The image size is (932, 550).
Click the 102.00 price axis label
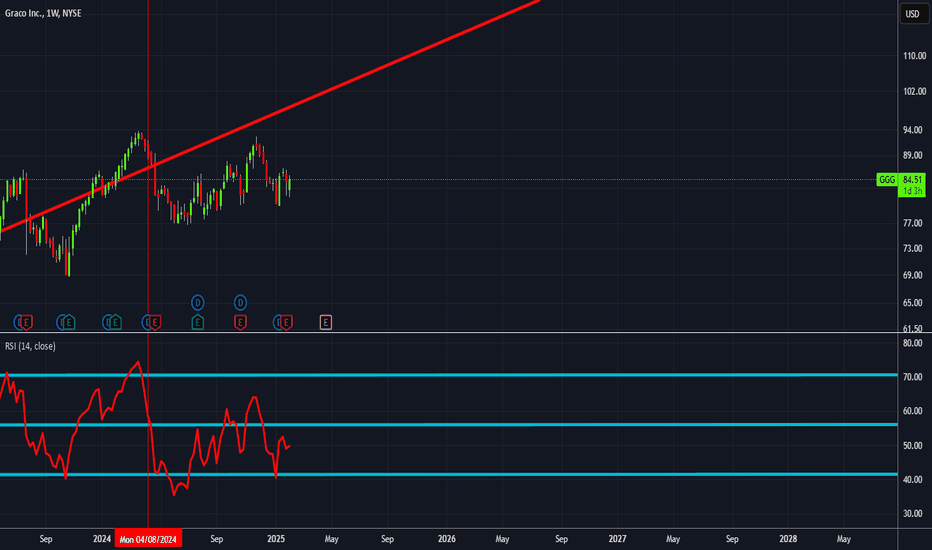click(x=914, y=91)
